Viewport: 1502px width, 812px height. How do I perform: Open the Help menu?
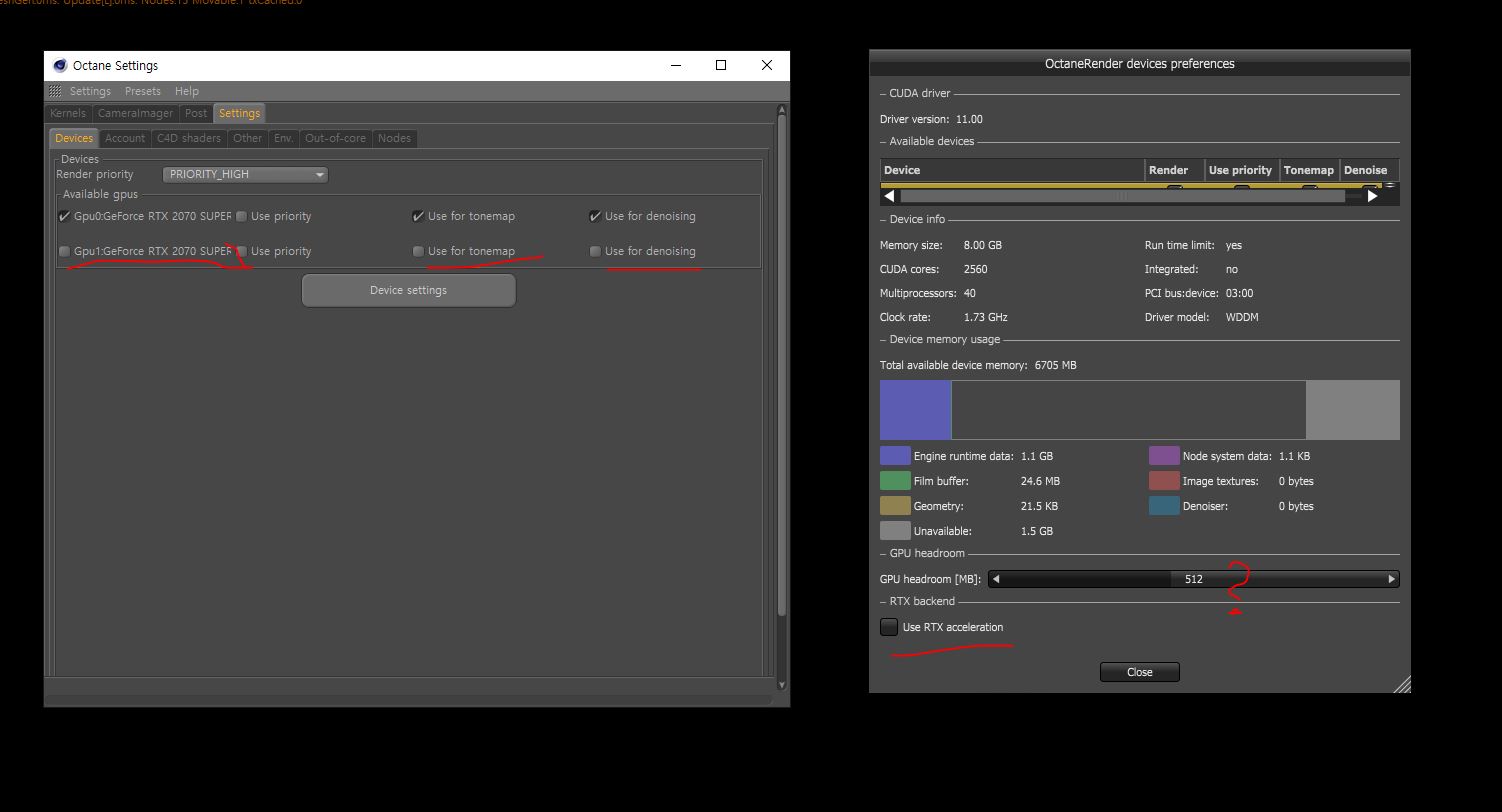[x=187, y=91]
